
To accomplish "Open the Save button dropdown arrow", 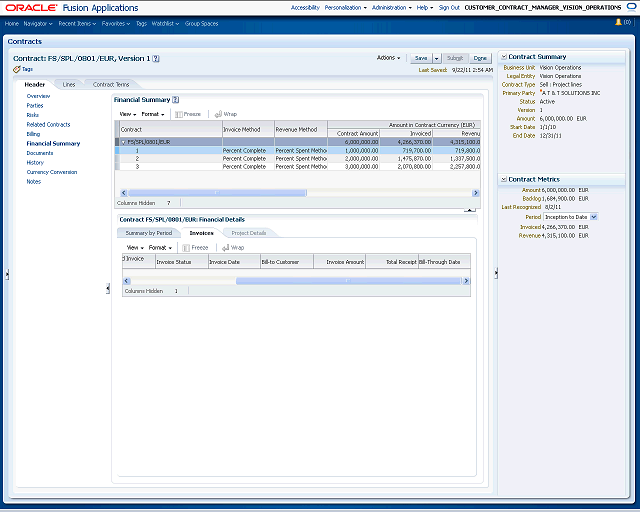I will tap(436, 59).
